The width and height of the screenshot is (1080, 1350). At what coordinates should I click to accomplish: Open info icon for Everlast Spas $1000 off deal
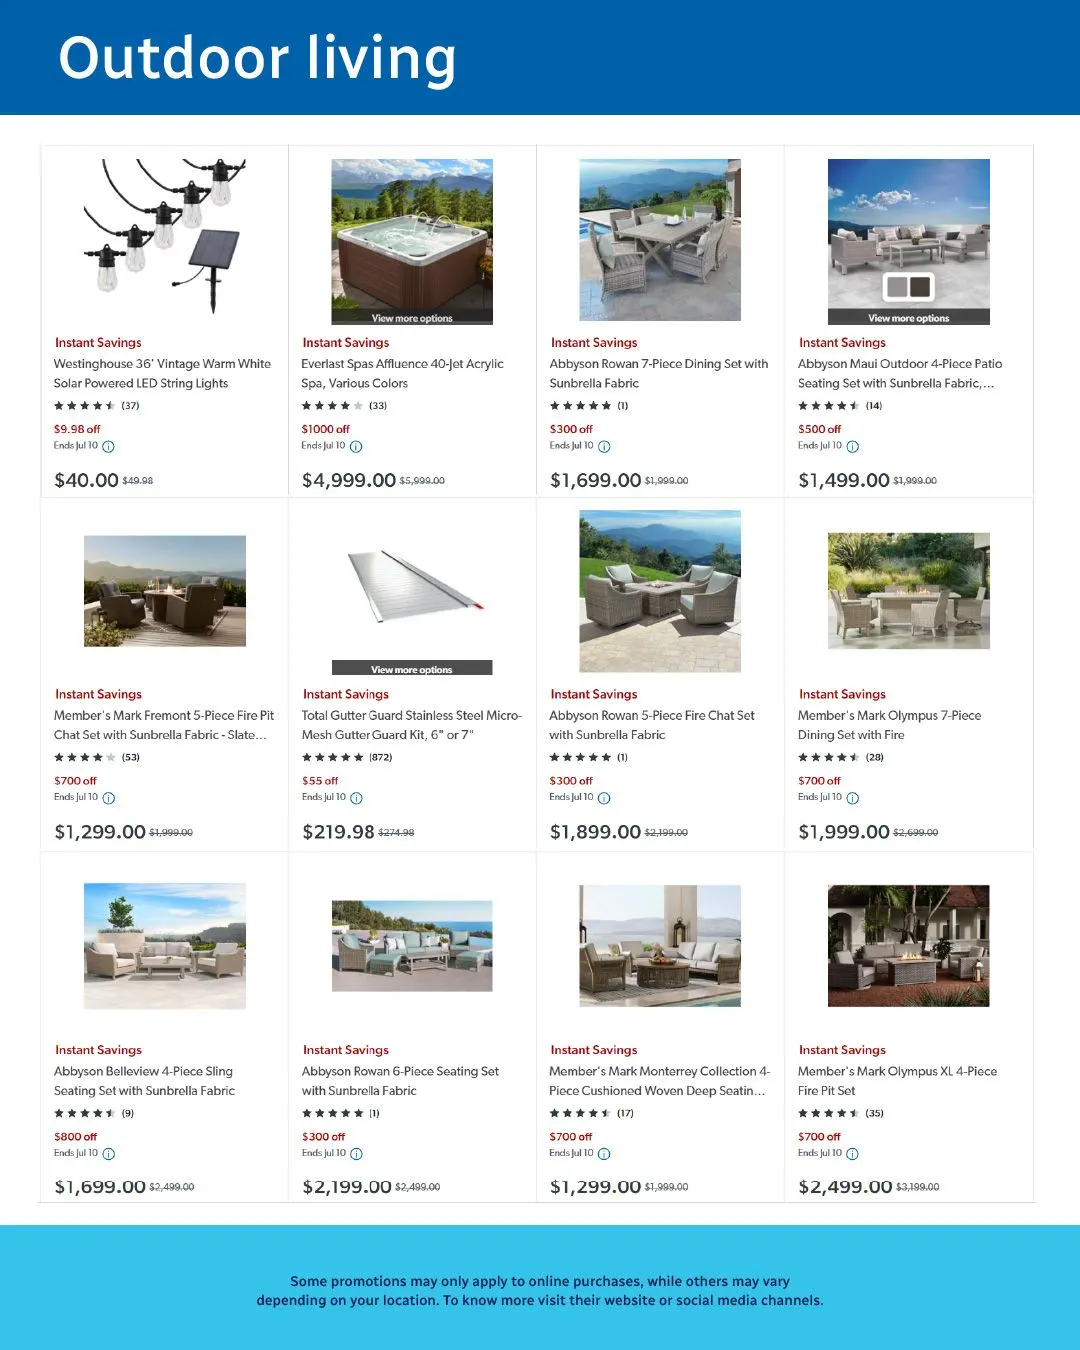356,447
